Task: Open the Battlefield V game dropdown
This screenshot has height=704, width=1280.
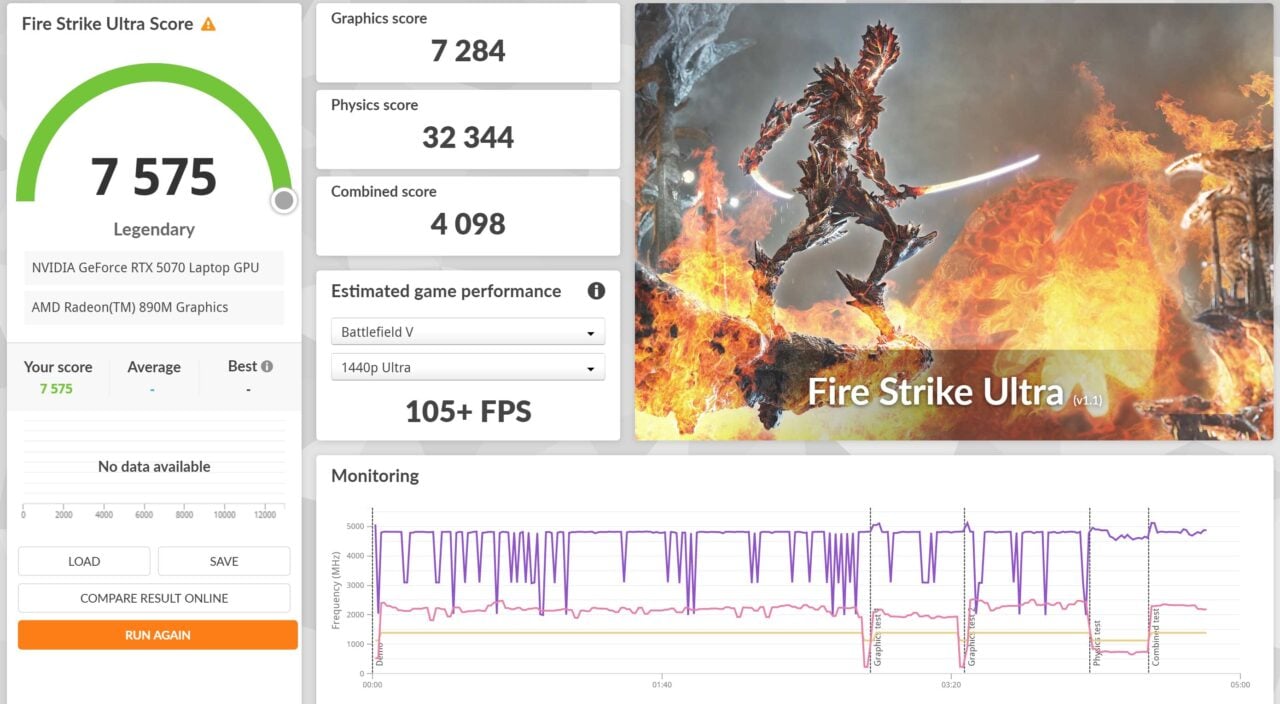Action: click(468, 332)
